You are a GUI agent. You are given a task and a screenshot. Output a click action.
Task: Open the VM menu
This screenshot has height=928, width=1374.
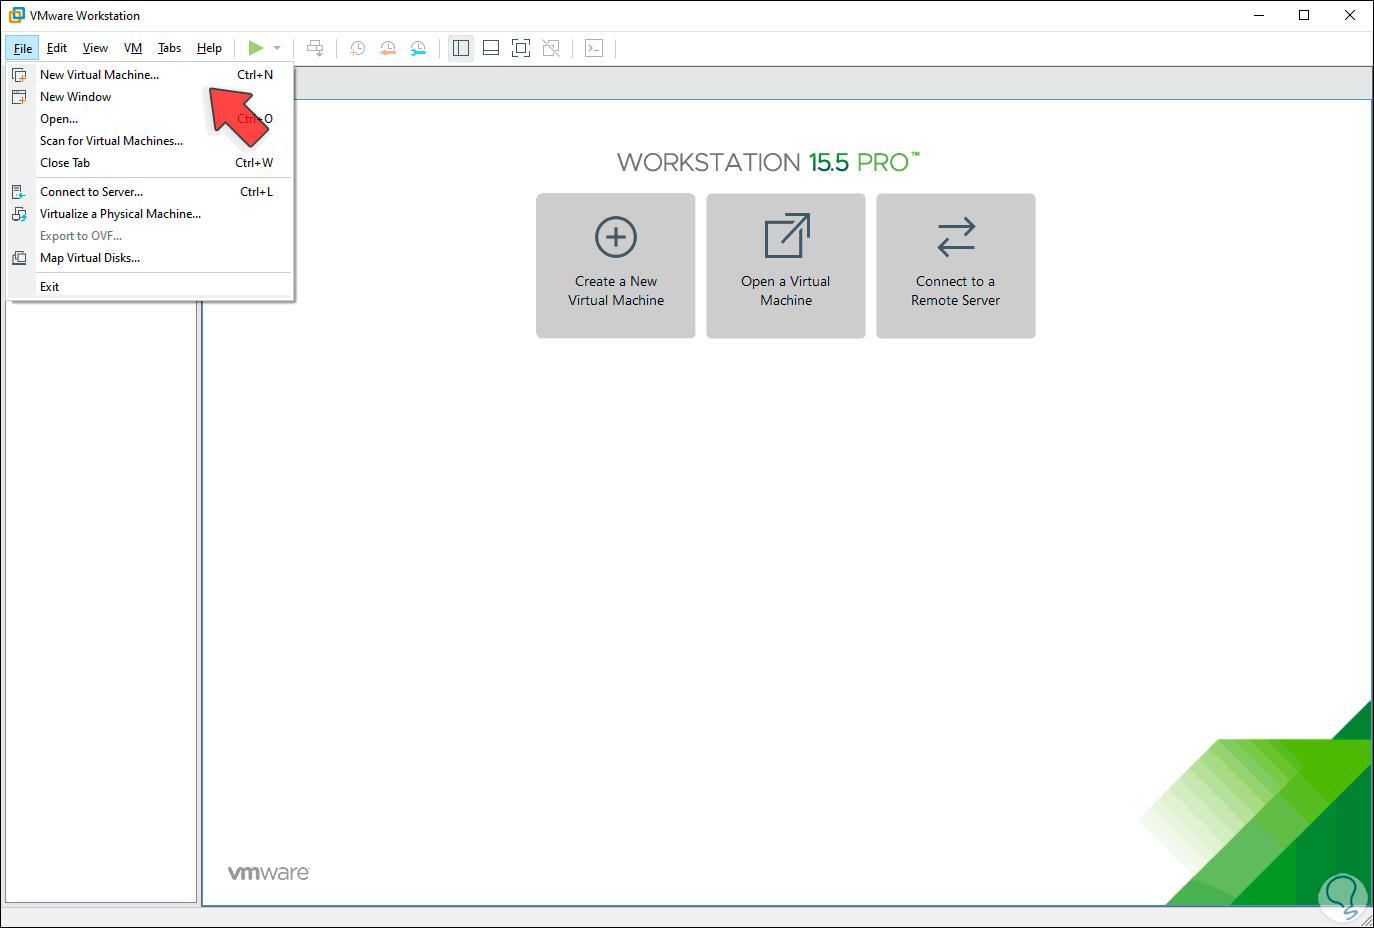pyautogui.click(x=133, y=48)
